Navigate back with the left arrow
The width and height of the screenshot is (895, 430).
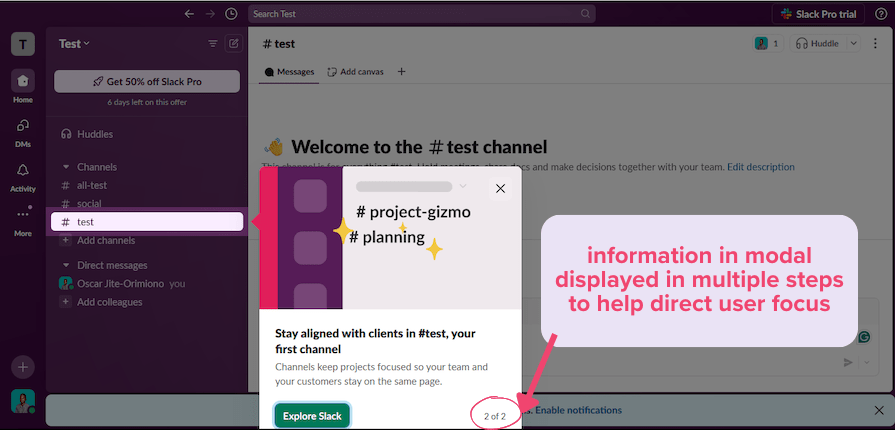(x=189, y=14)
